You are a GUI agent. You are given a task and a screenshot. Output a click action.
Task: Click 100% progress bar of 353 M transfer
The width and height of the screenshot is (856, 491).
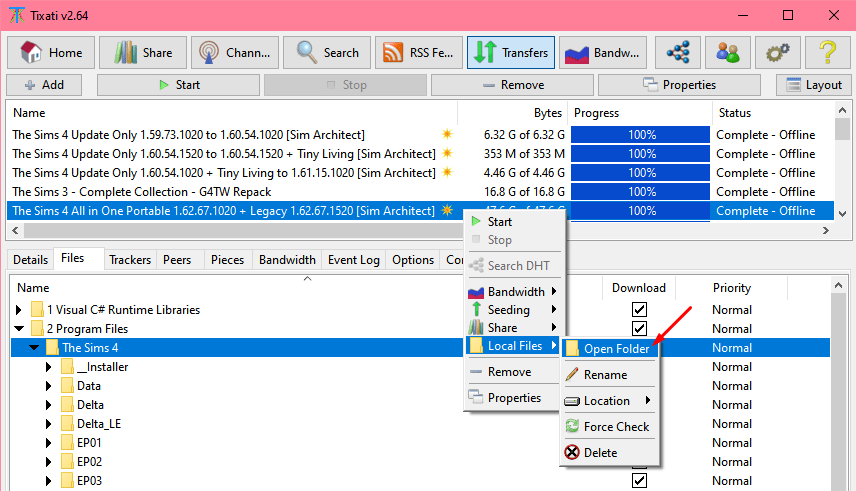(x=640, y=154)
